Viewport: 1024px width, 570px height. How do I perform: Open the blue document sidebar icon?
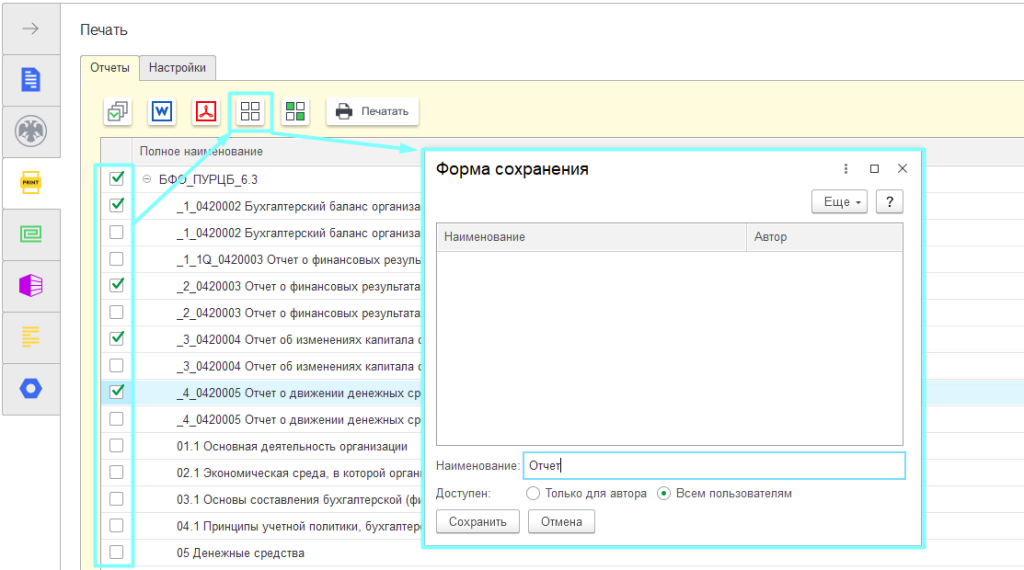pos(31,79)
